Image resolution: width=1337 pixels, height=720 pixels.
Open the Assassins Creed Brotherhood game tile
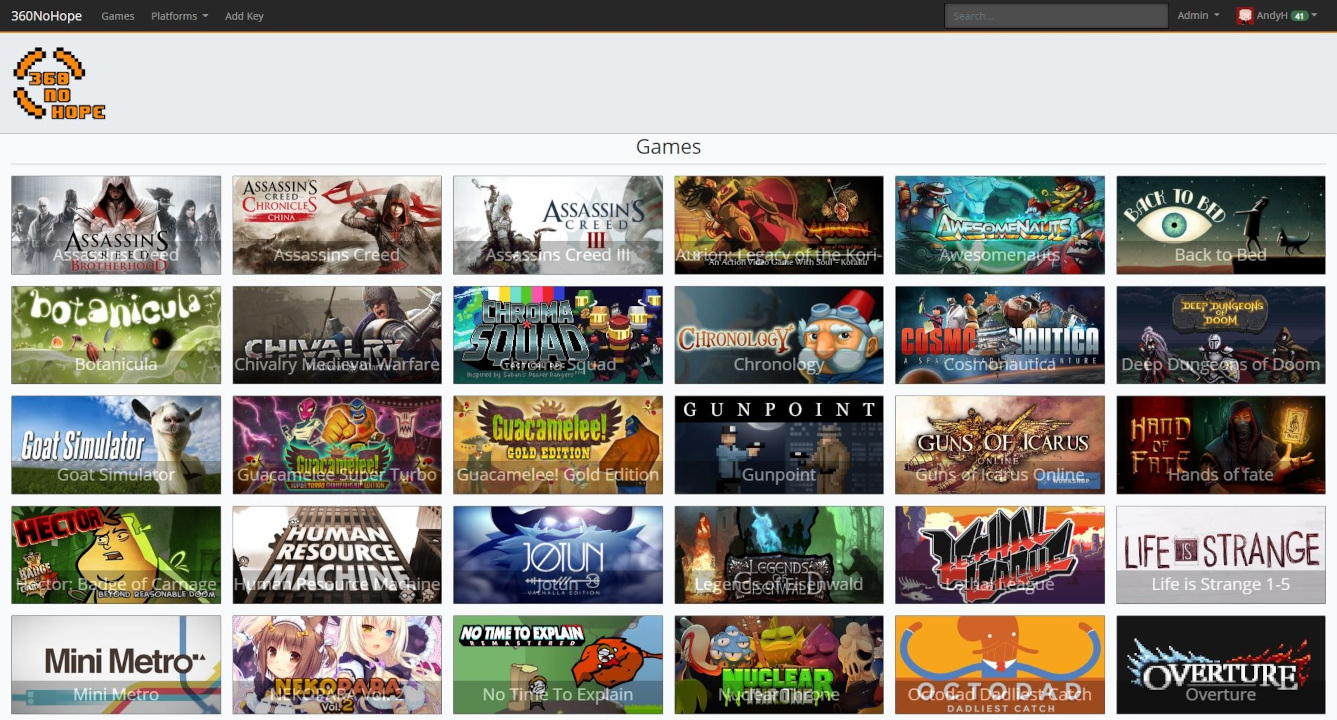116,225
